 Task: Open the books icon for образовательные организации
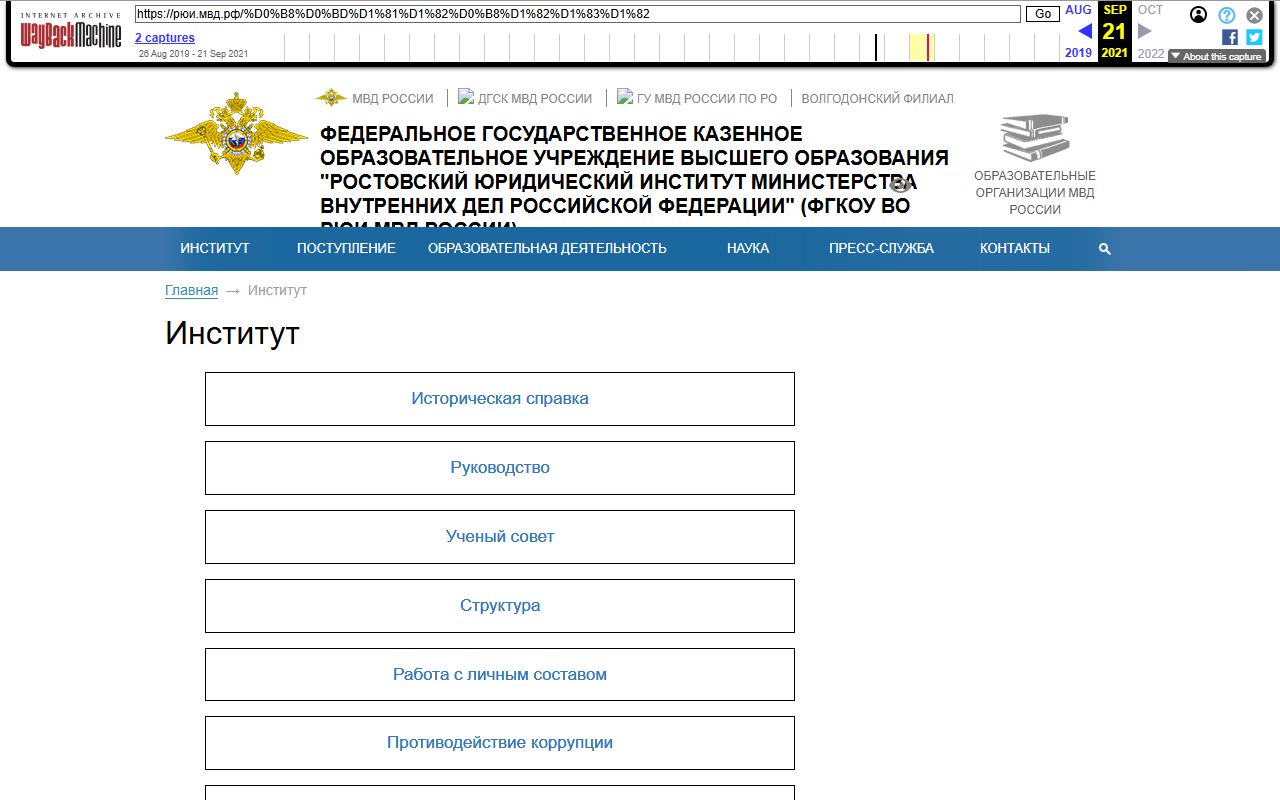(1035, 137)
